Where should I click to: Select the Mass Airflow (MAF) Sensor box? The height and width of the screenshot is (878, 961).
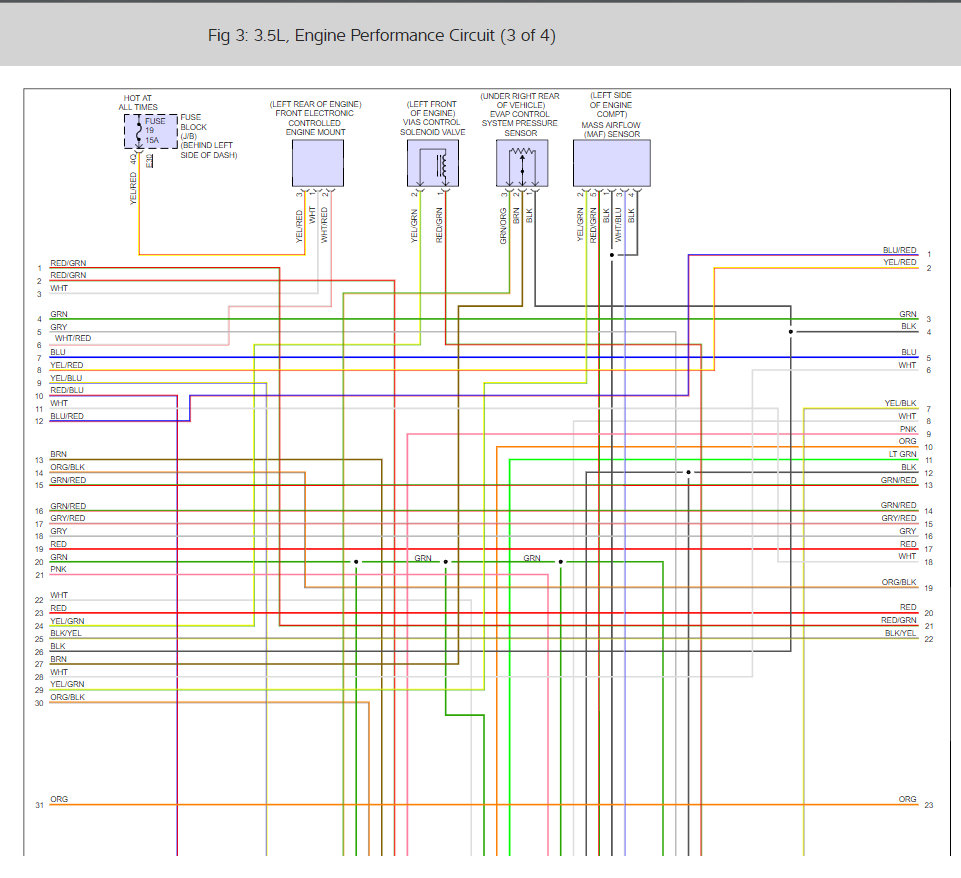tap(612, 163)
